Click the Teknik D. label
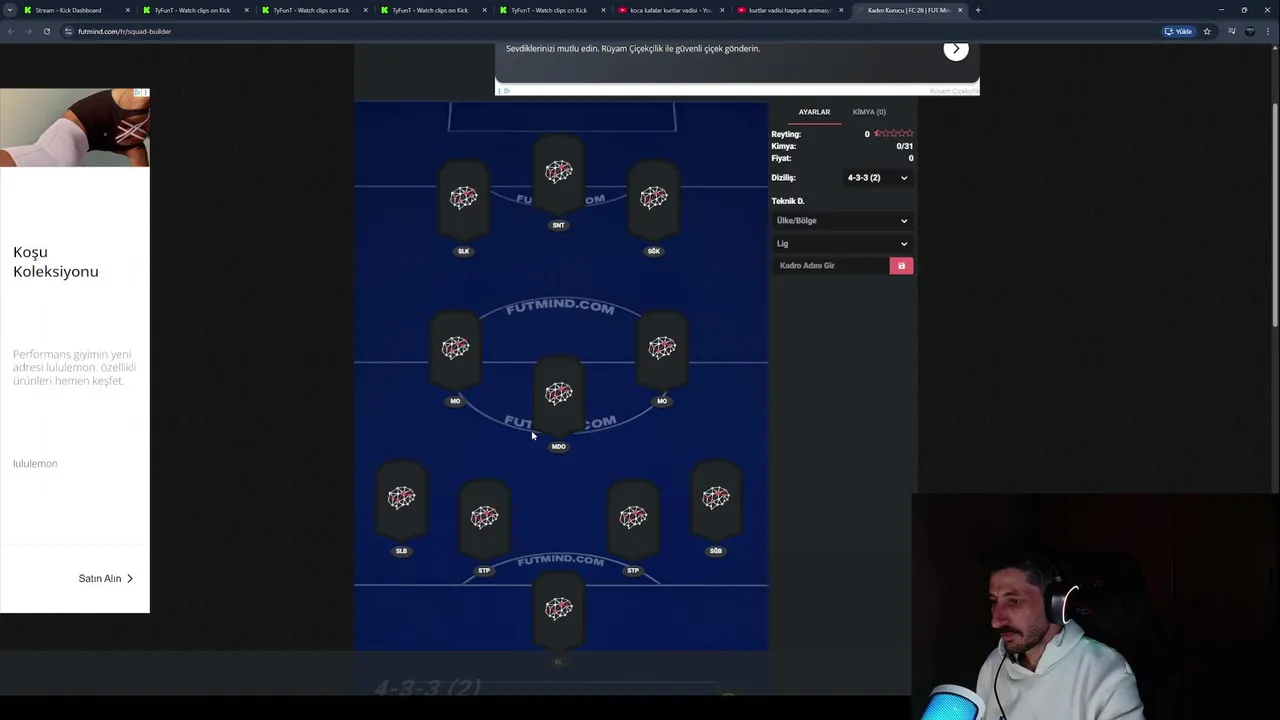Screen dimensions: 1280x720 point(788,201)
